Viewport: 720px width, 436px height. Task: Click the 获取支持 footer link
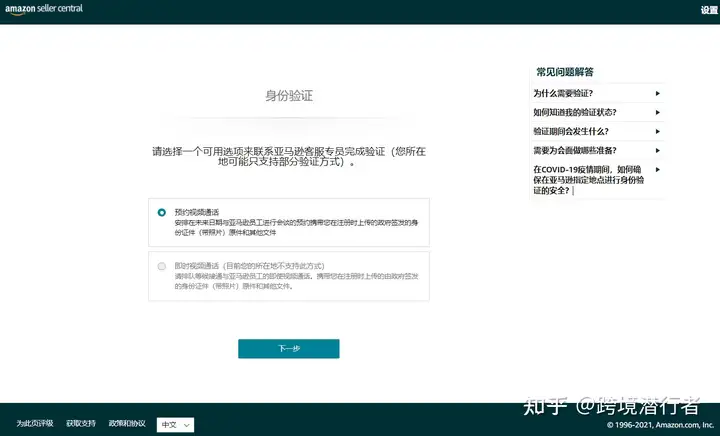point(81,424)
